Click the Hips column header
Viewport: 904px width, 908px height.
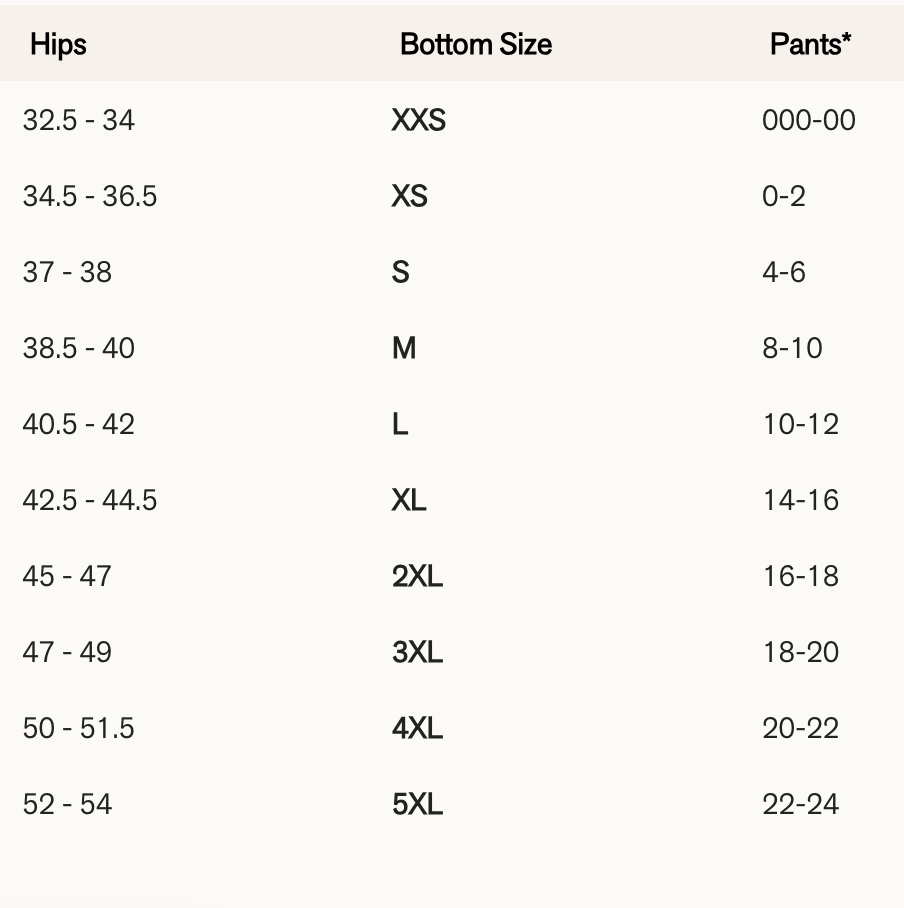[x=58, y=44]
